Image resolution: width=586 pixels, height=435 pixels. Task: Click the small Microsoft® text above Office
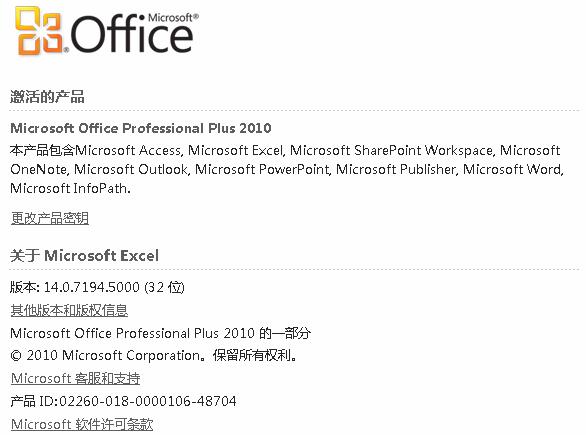point(173,18)
